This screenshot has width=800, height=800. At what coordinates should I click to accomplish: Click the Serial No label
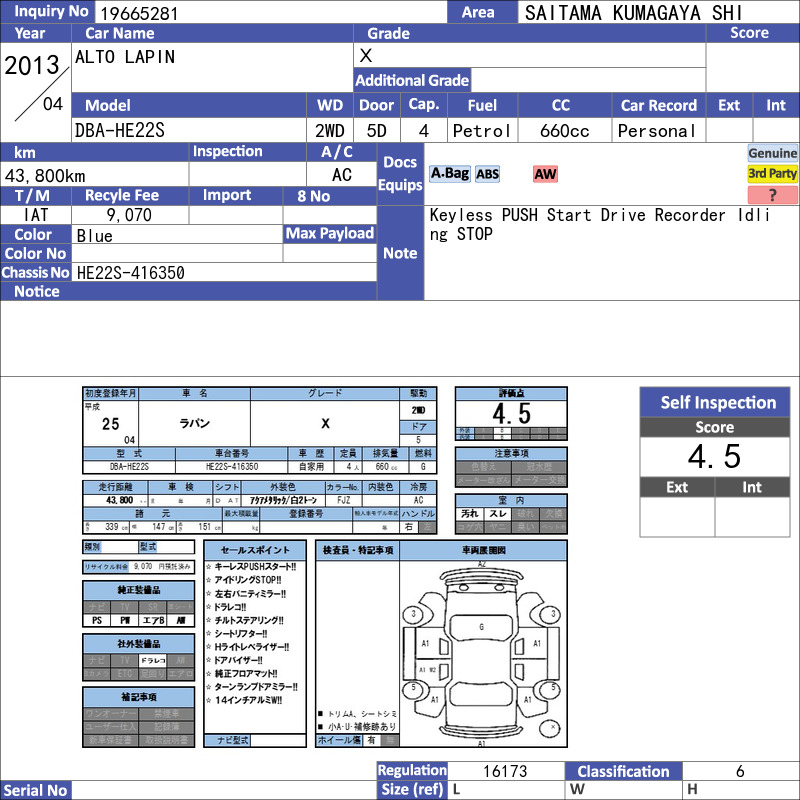(35, 790)
